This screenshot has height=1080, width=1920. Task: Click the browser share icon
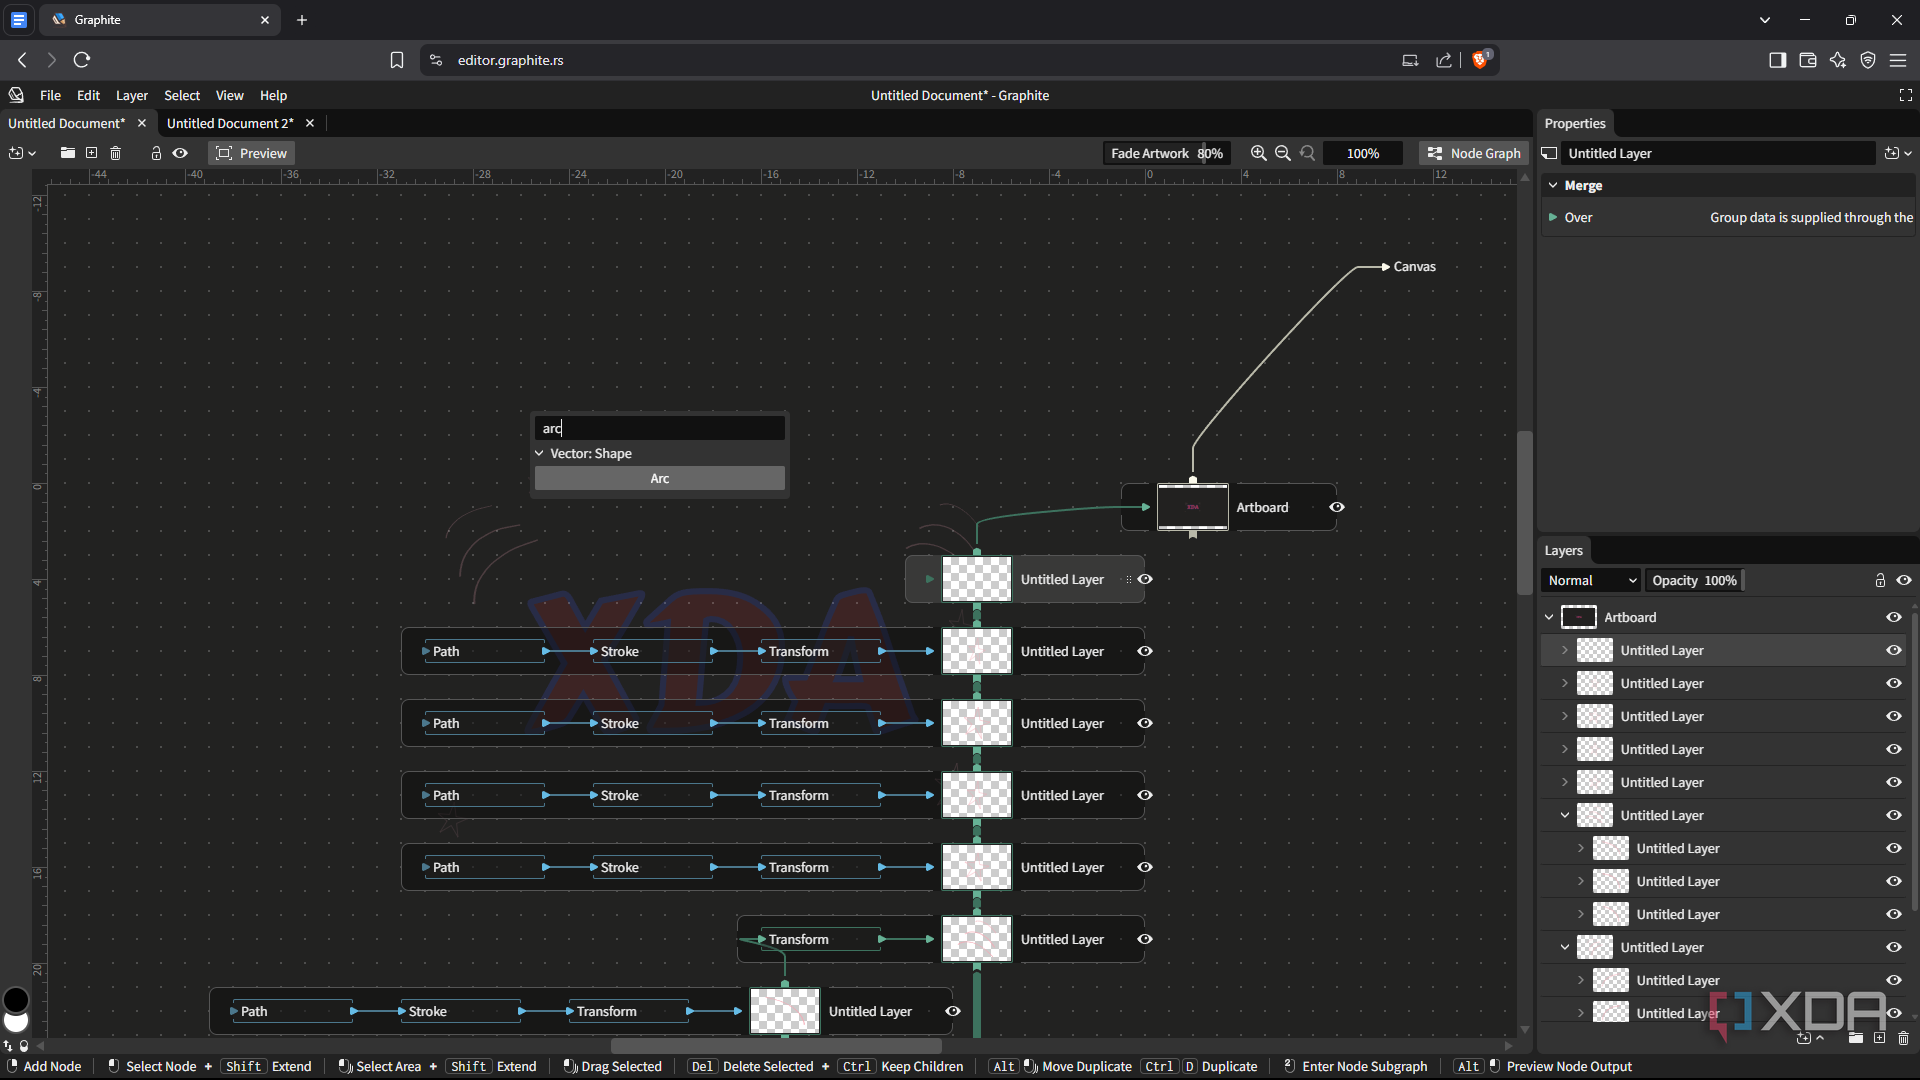point(1444,60)
